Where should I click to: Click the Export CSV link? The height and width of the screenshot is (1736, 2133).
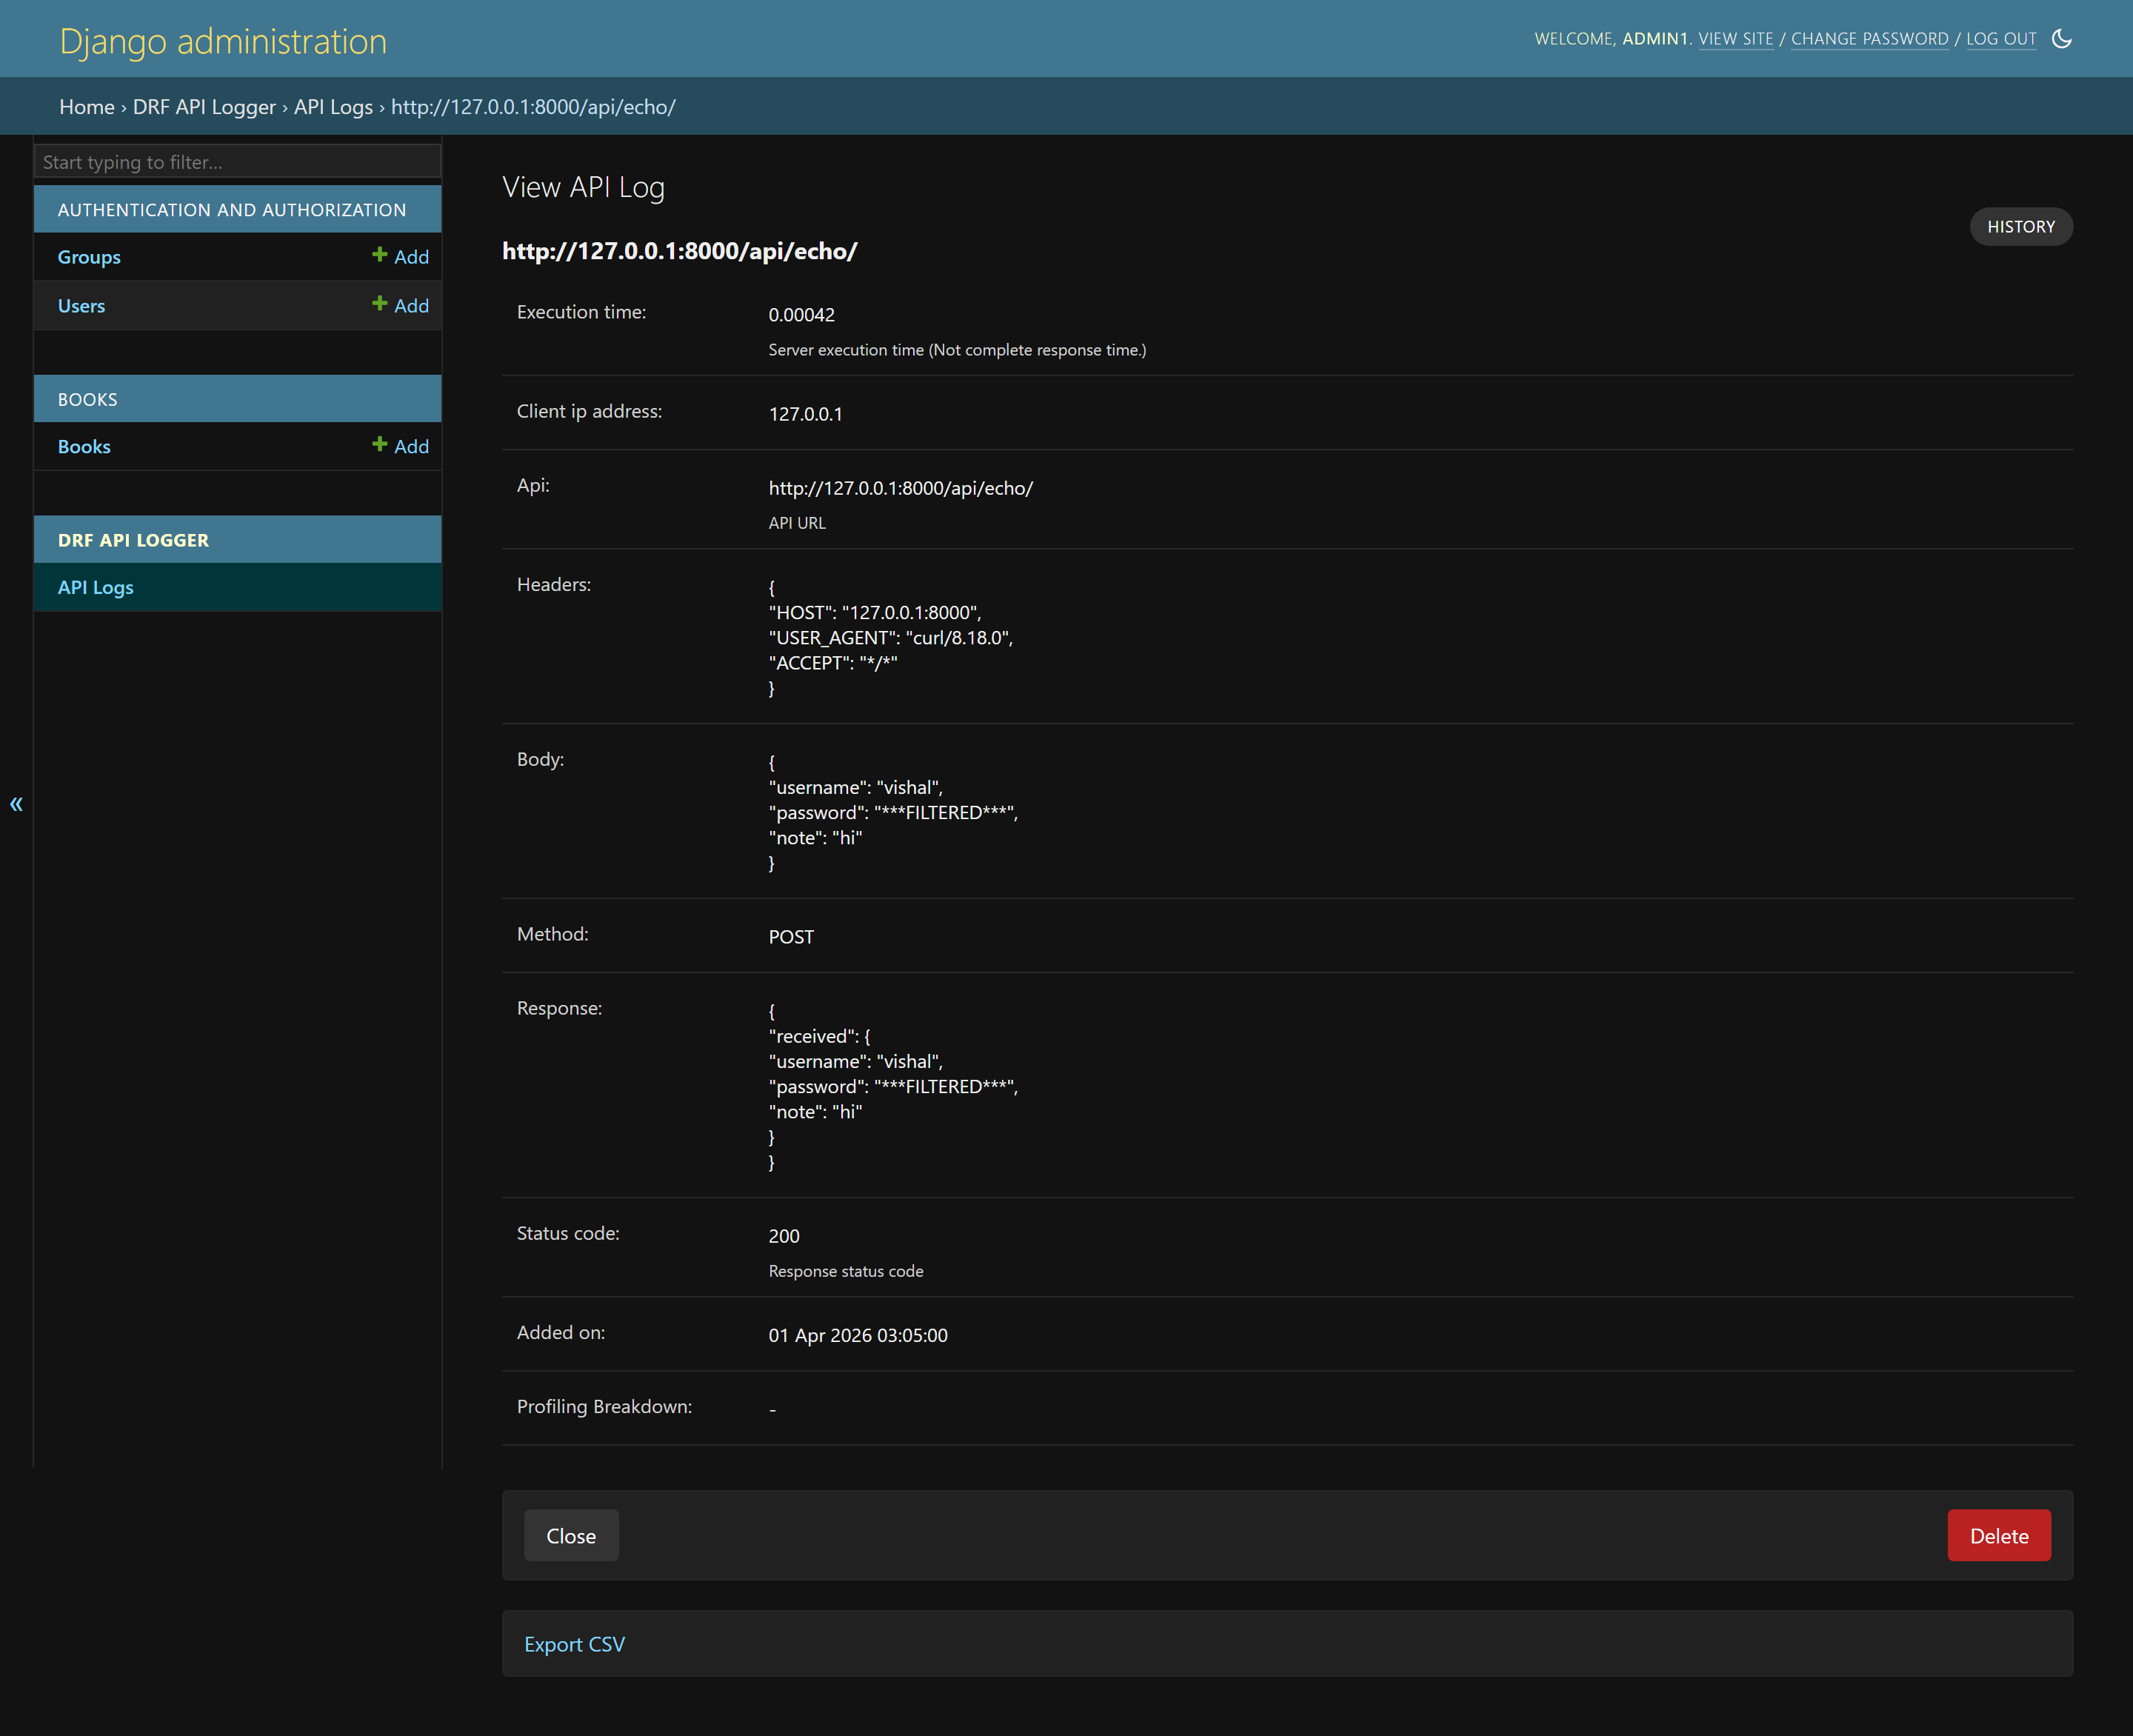(x=574, y=1644)
